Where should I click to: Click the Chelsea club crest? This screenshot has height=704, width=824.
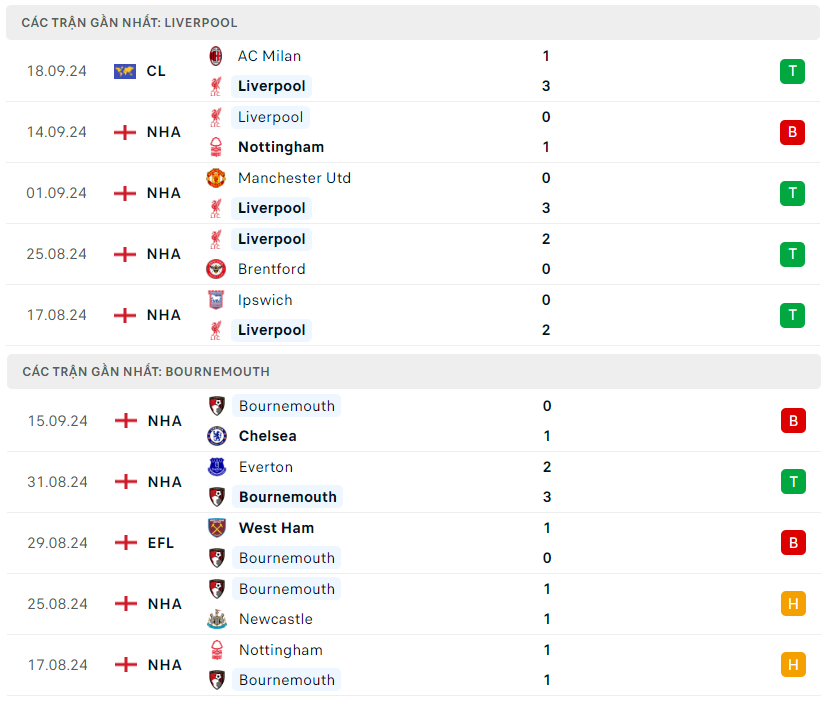point(217,436)
